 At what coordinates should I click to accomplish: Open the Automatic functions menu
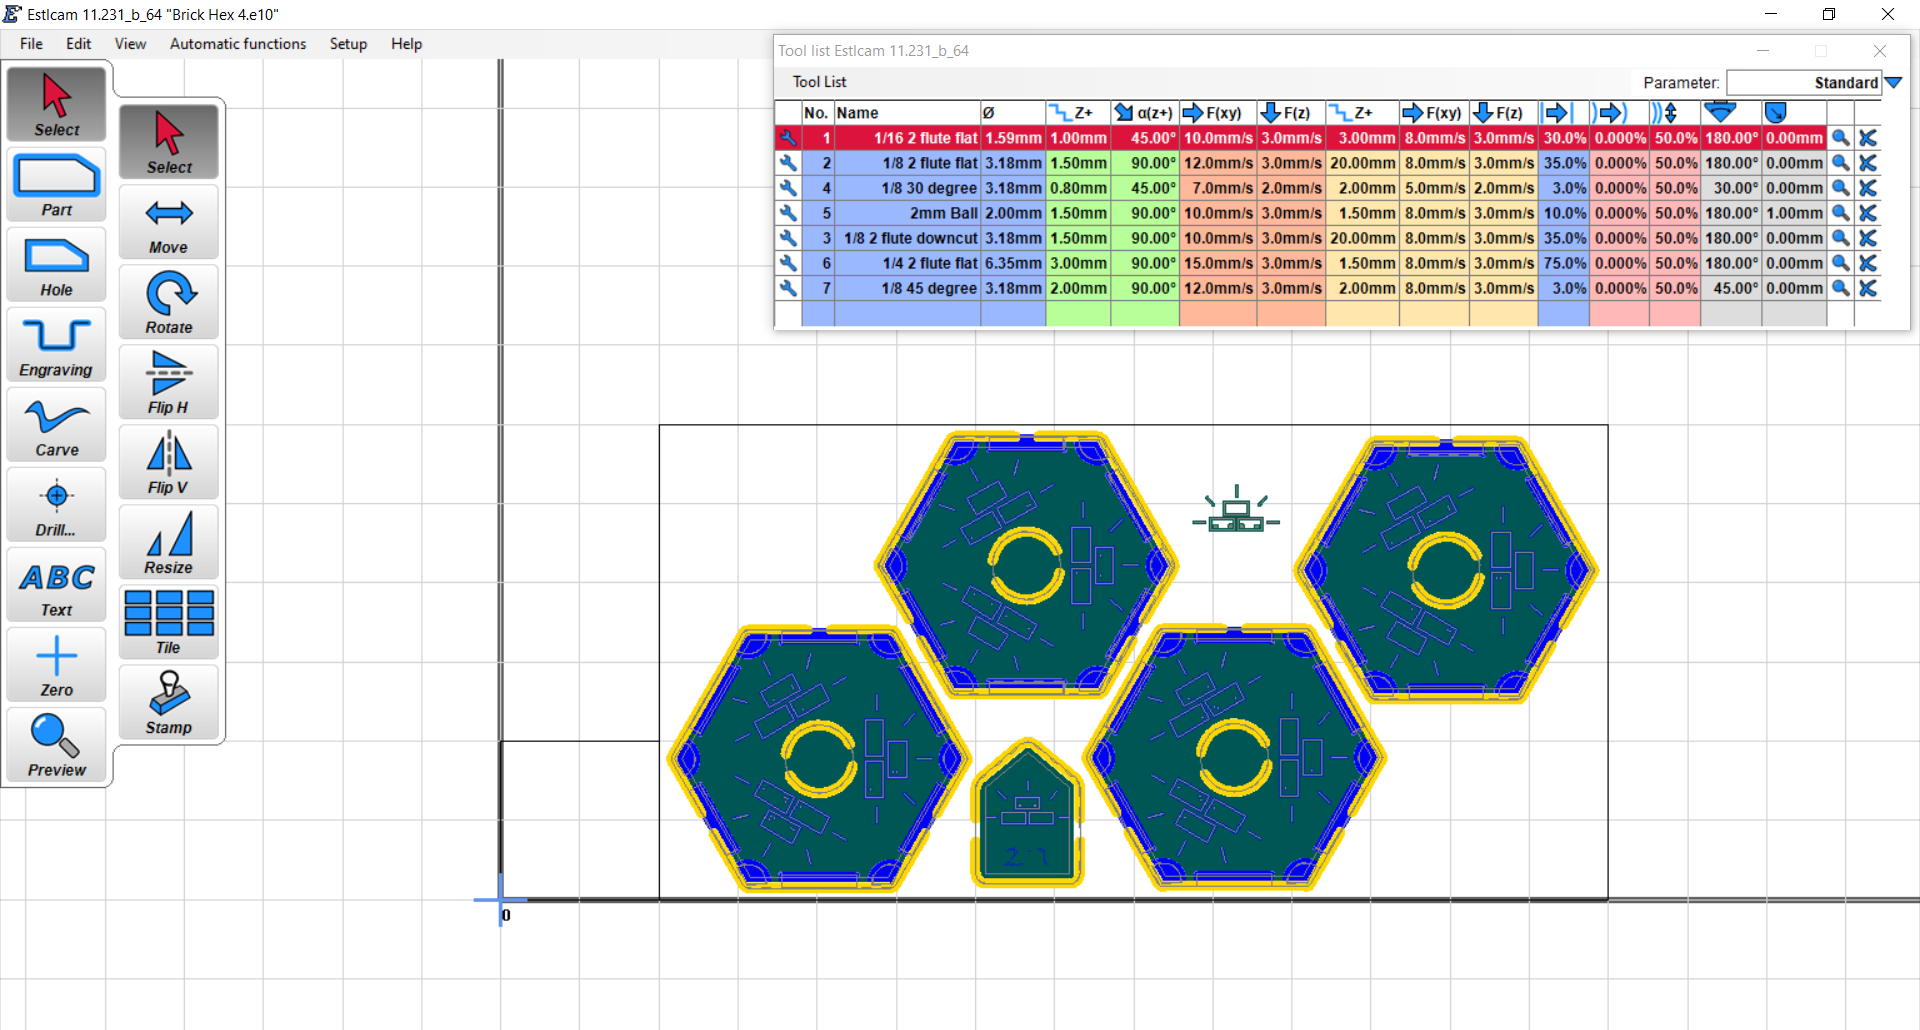[x=238, y=44]
